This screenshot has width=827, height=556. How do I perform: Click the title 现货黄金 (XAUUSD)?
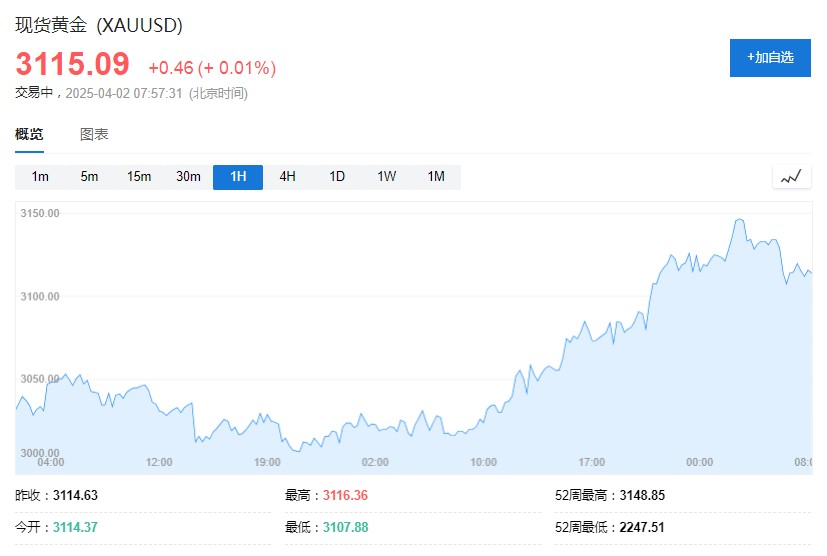pyautogui.click(x=99, y=25)
